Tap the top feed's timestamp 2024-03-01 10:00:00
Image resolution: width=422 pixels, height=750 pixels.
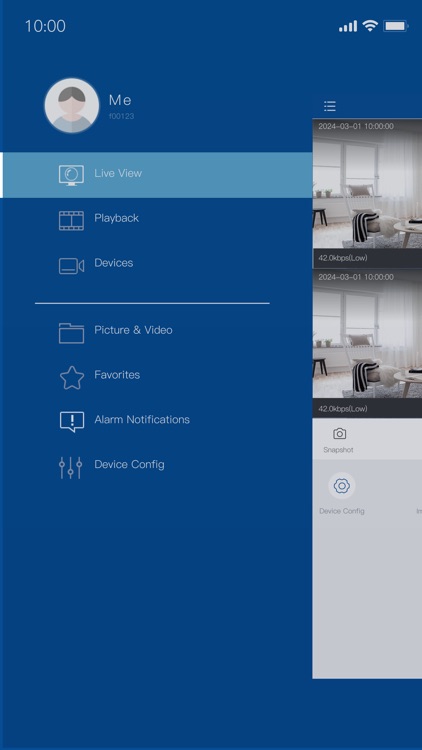pyautogui.click(x=356, y=126)
